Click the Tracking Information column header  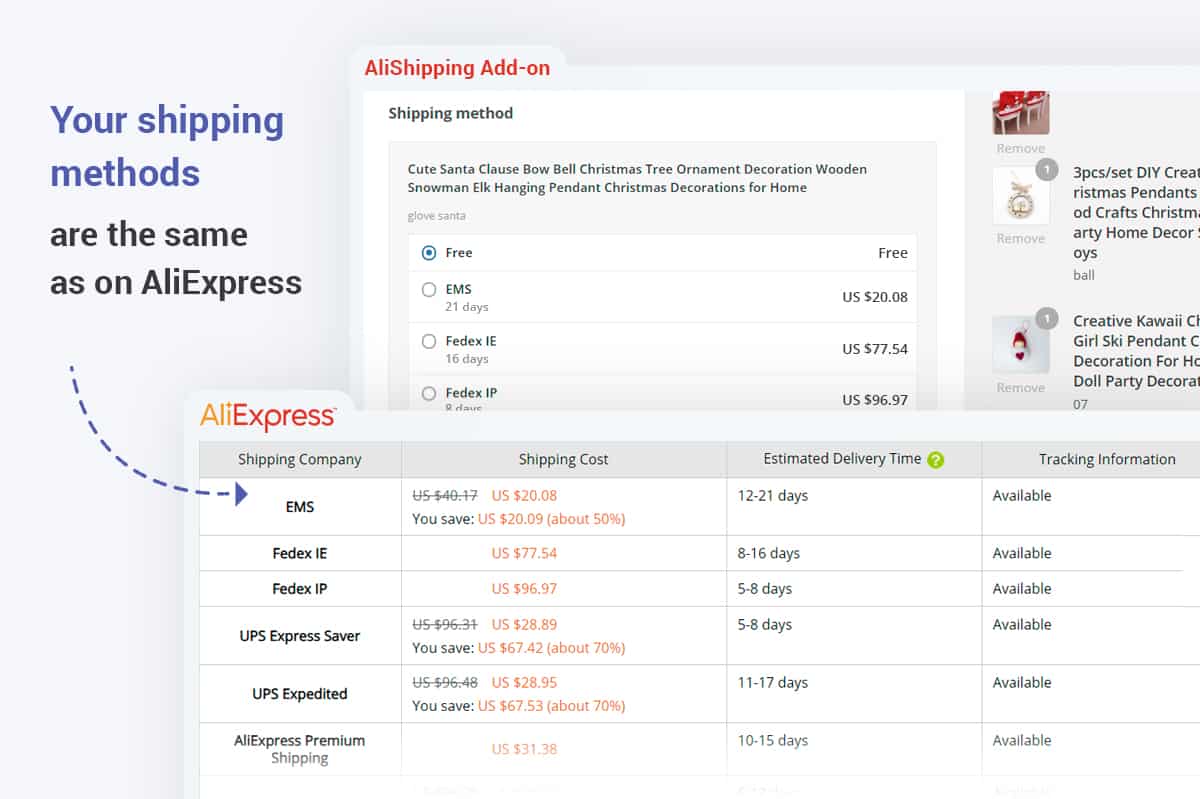pyautogui.click(x=1106, y=460)
